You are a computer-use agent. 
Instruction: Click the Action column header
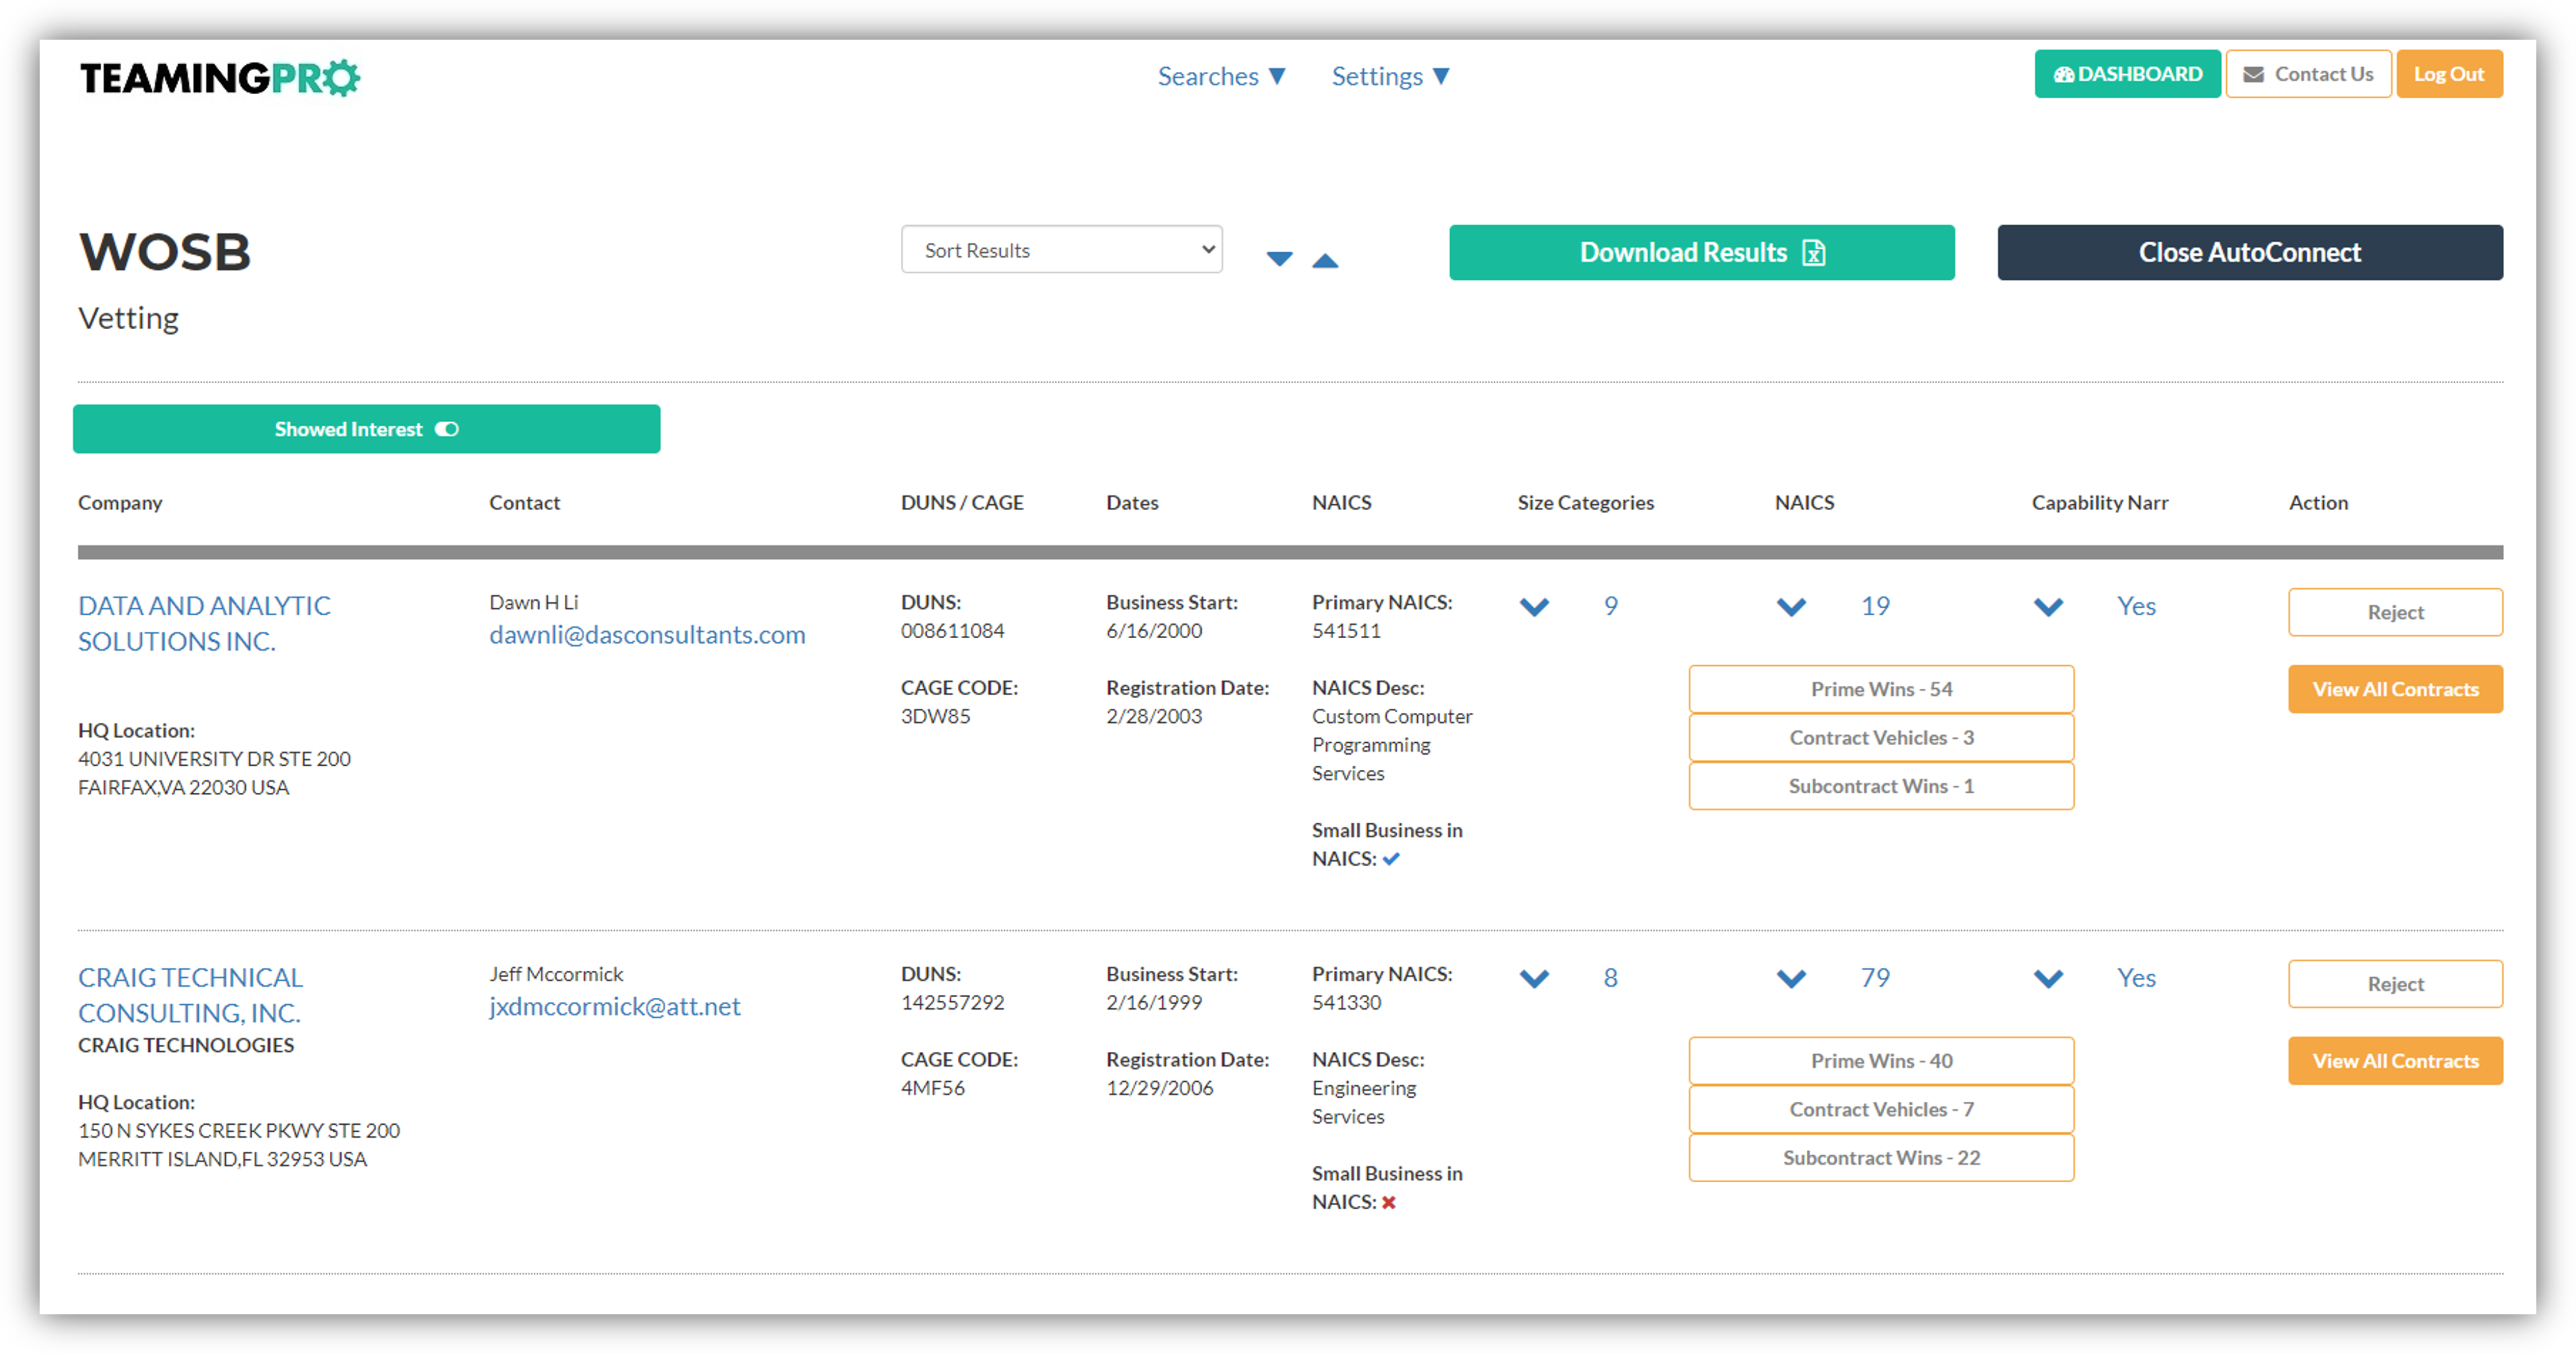tap(2318, 502)
